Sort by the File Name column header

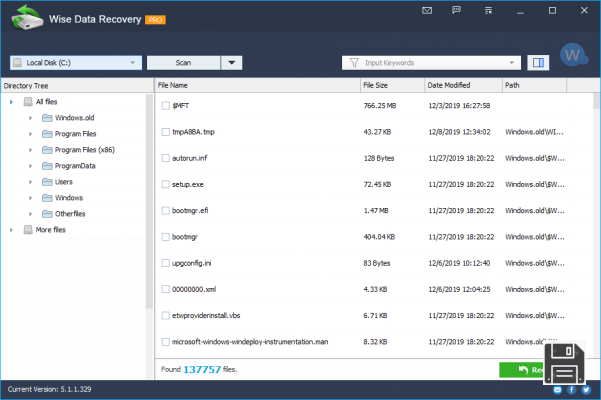pyautogui.click(x=258, y=85)
